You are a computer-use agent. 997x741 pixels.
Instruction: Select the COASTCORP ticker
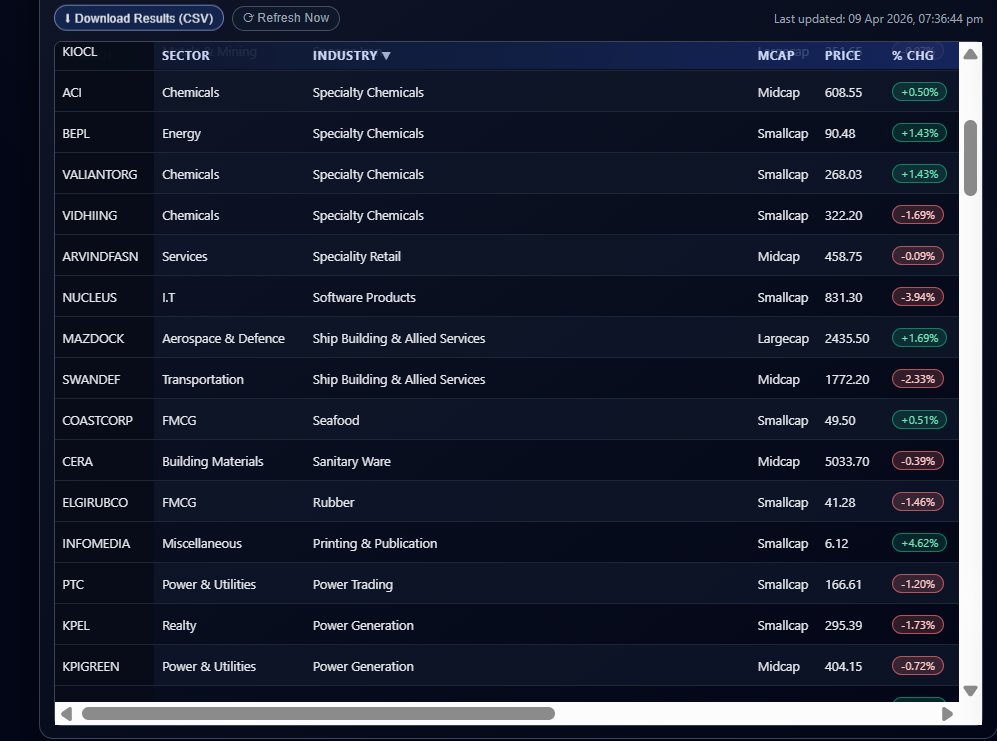point(97,420)
